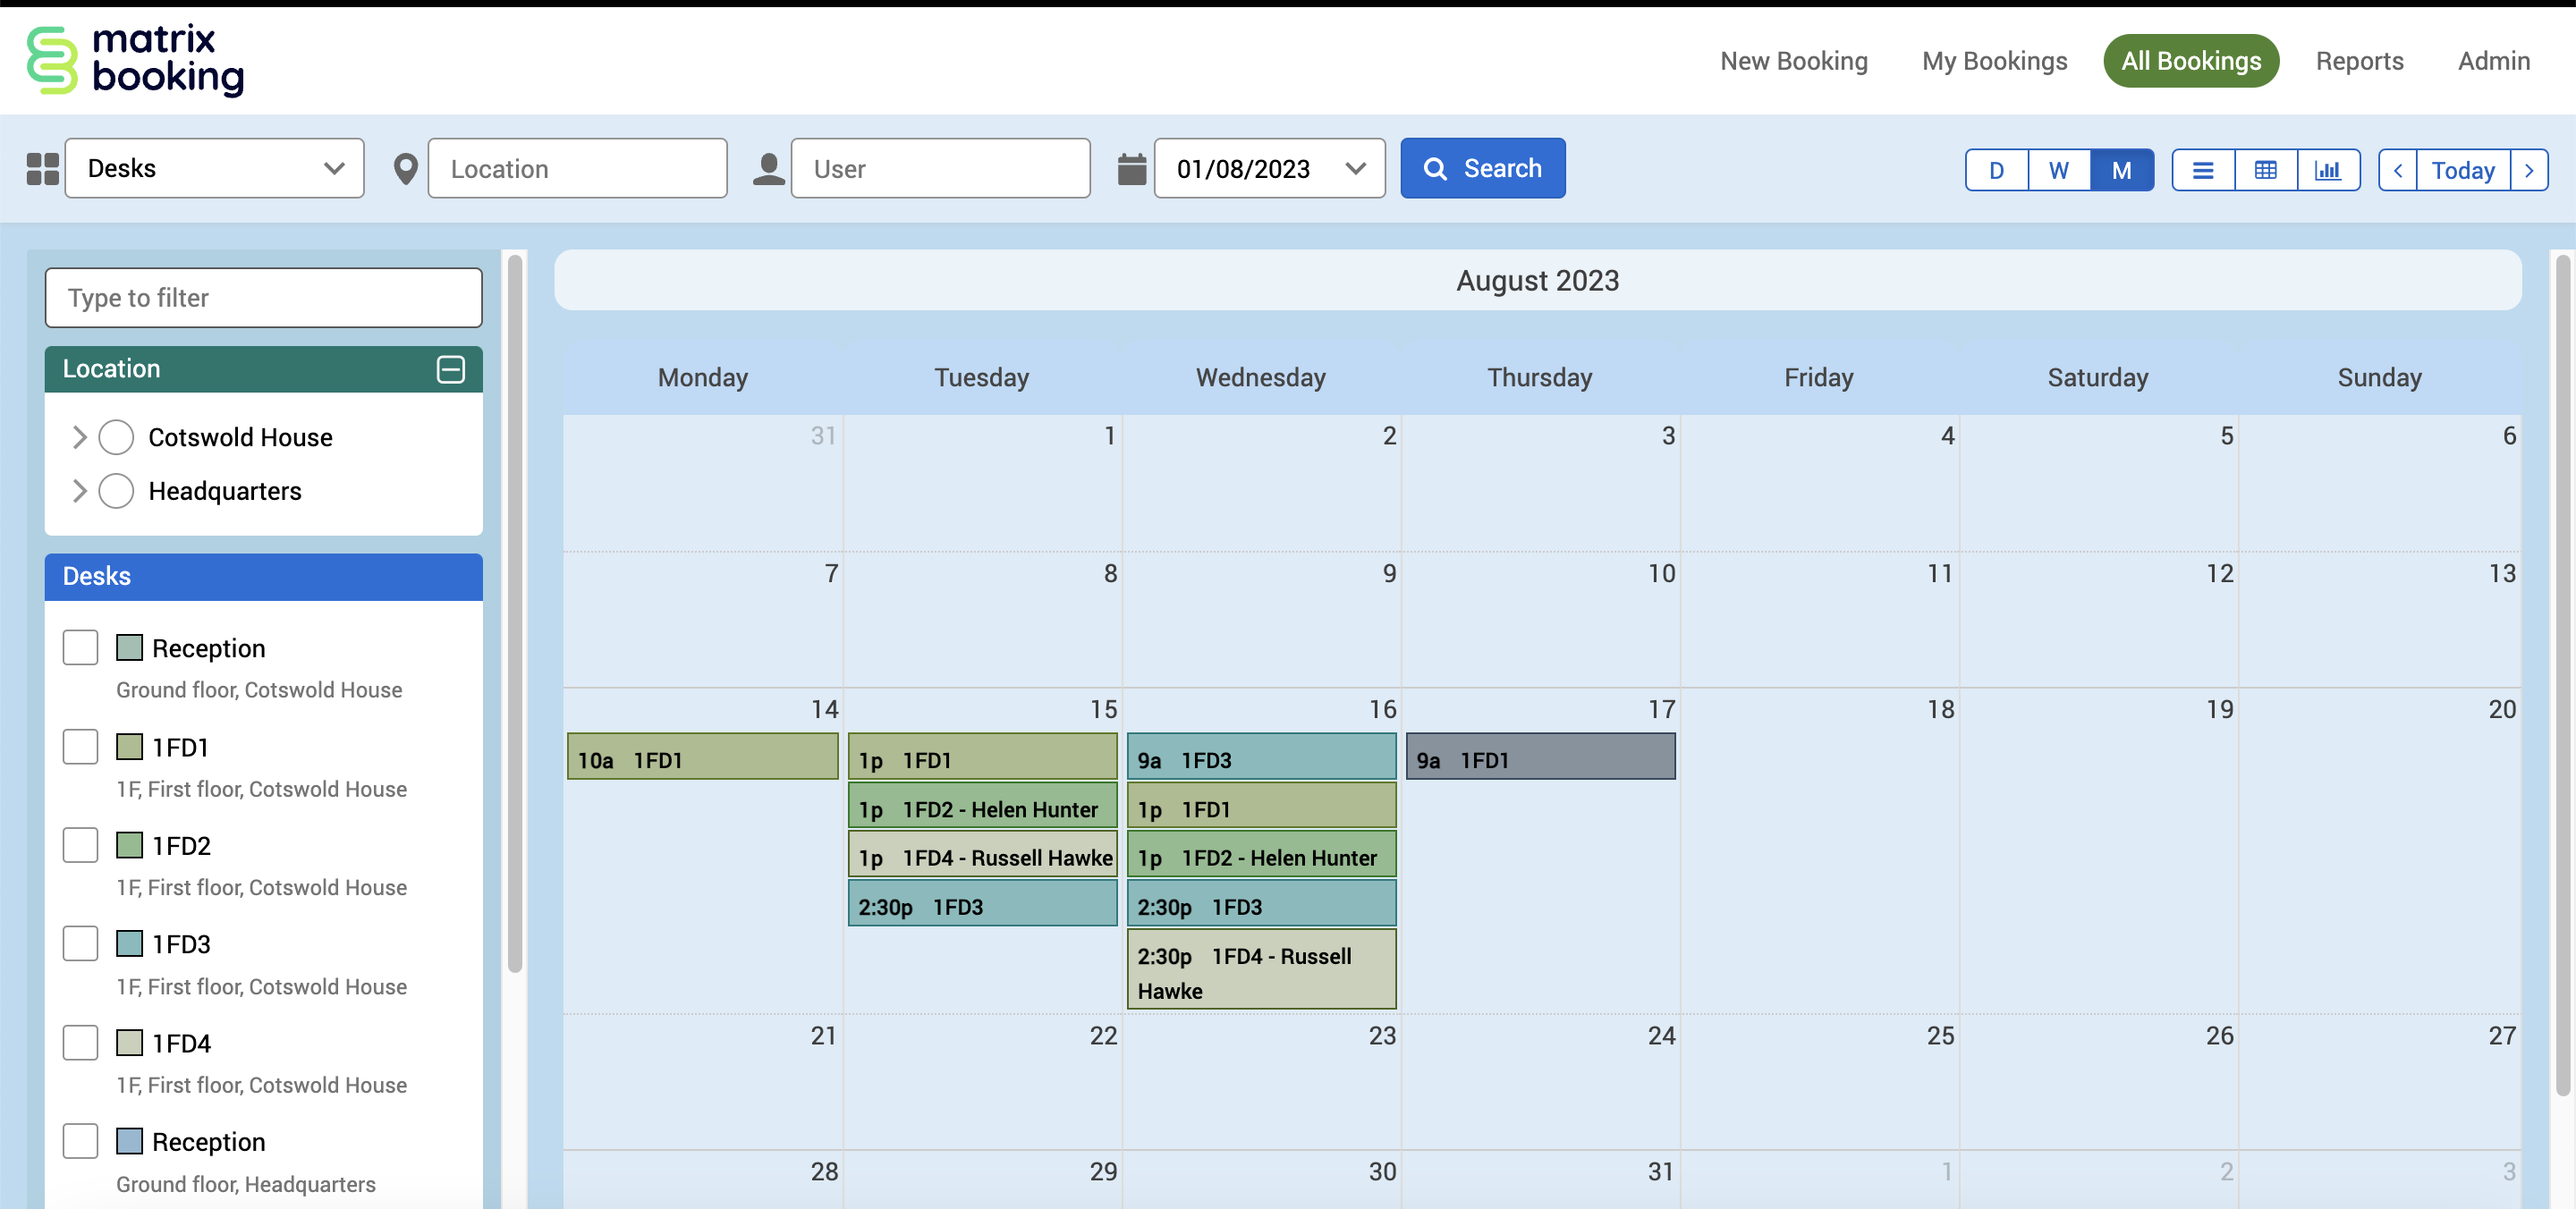The height and width of the screenshot is (1209, 2576).
Task: Switch to W week view tab
Action: click(2058, 170)
